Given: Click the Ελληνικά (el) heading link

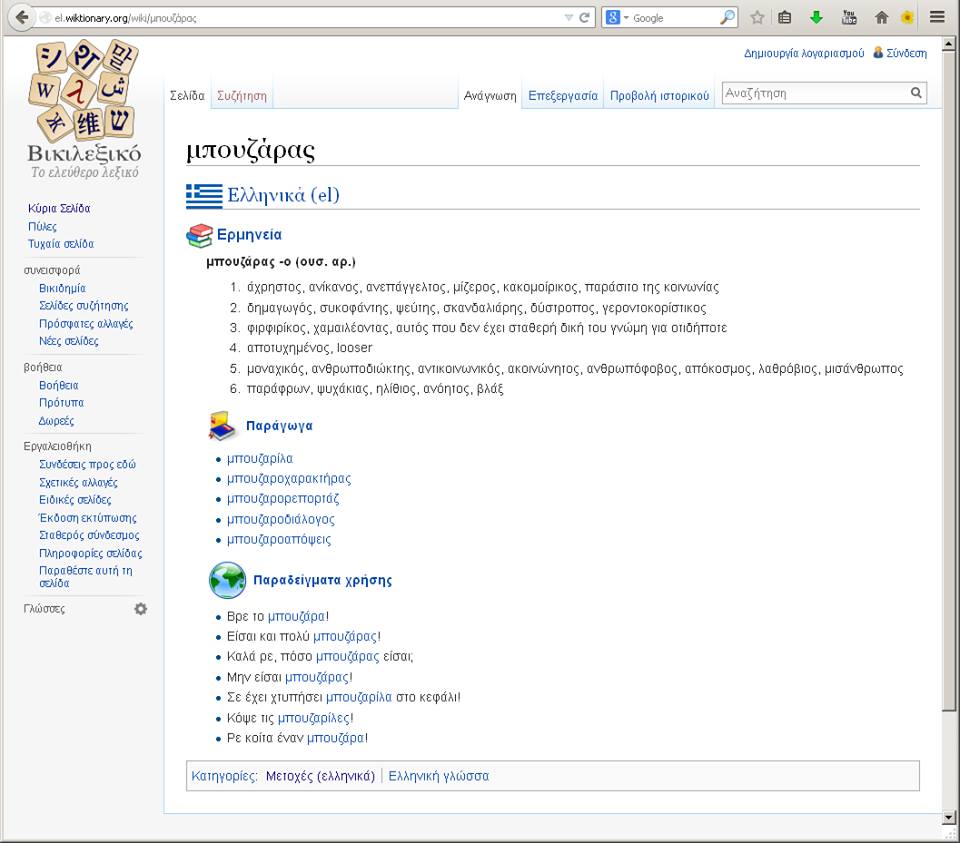Looking at the screenshot, I should [283, 195].
